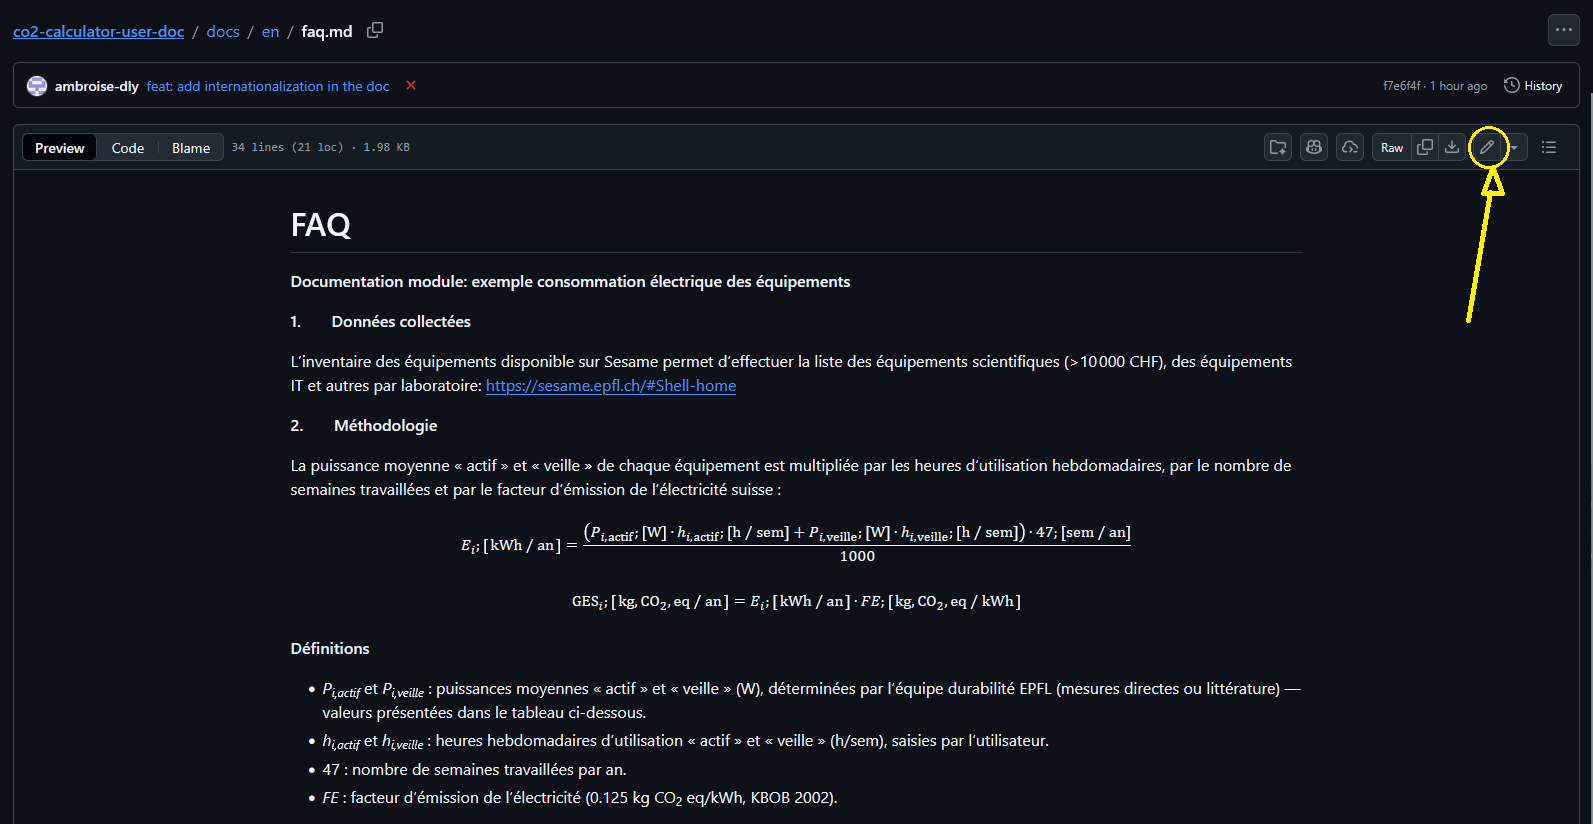This screenshot has width=1593, height=824.
Task: Click the 'Méthodologie' heading
Action: (x=386, y=426)
